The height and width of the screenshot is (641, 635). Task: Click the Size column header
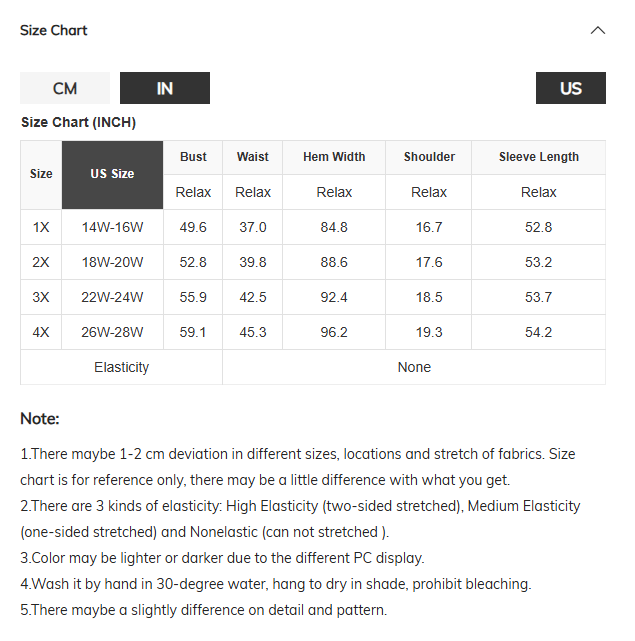coord(41,175)
